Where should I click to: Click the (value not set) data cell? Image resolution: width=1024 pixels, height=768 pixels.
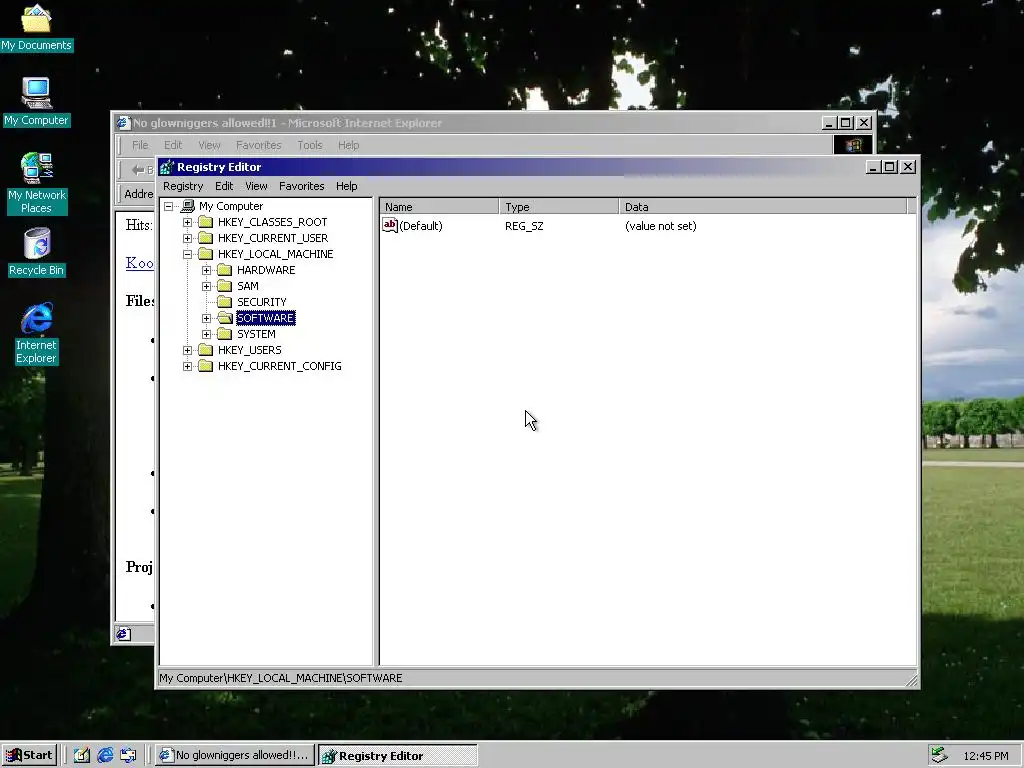pyautogui.click(x=660, y=226)
